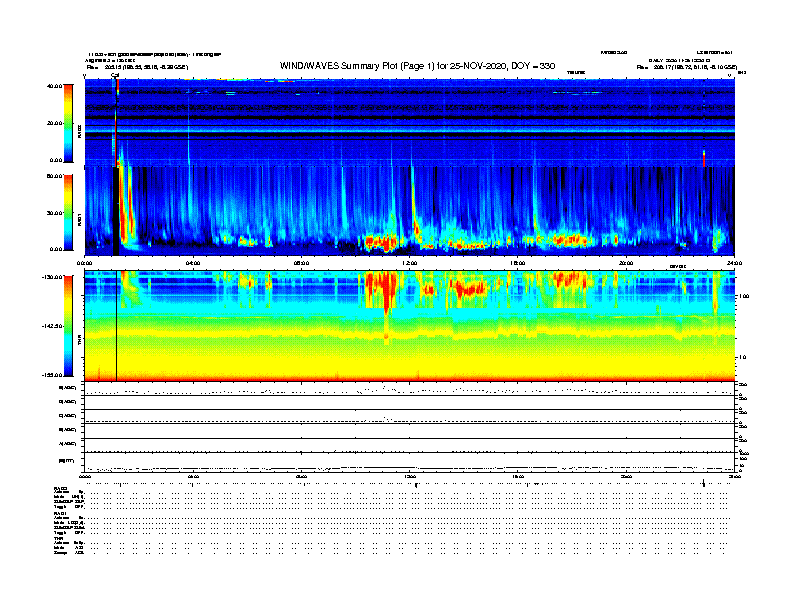Click the 100 tick on TNR right axis
This screenshot has width=792, height=612.
[x=743, y=296]
